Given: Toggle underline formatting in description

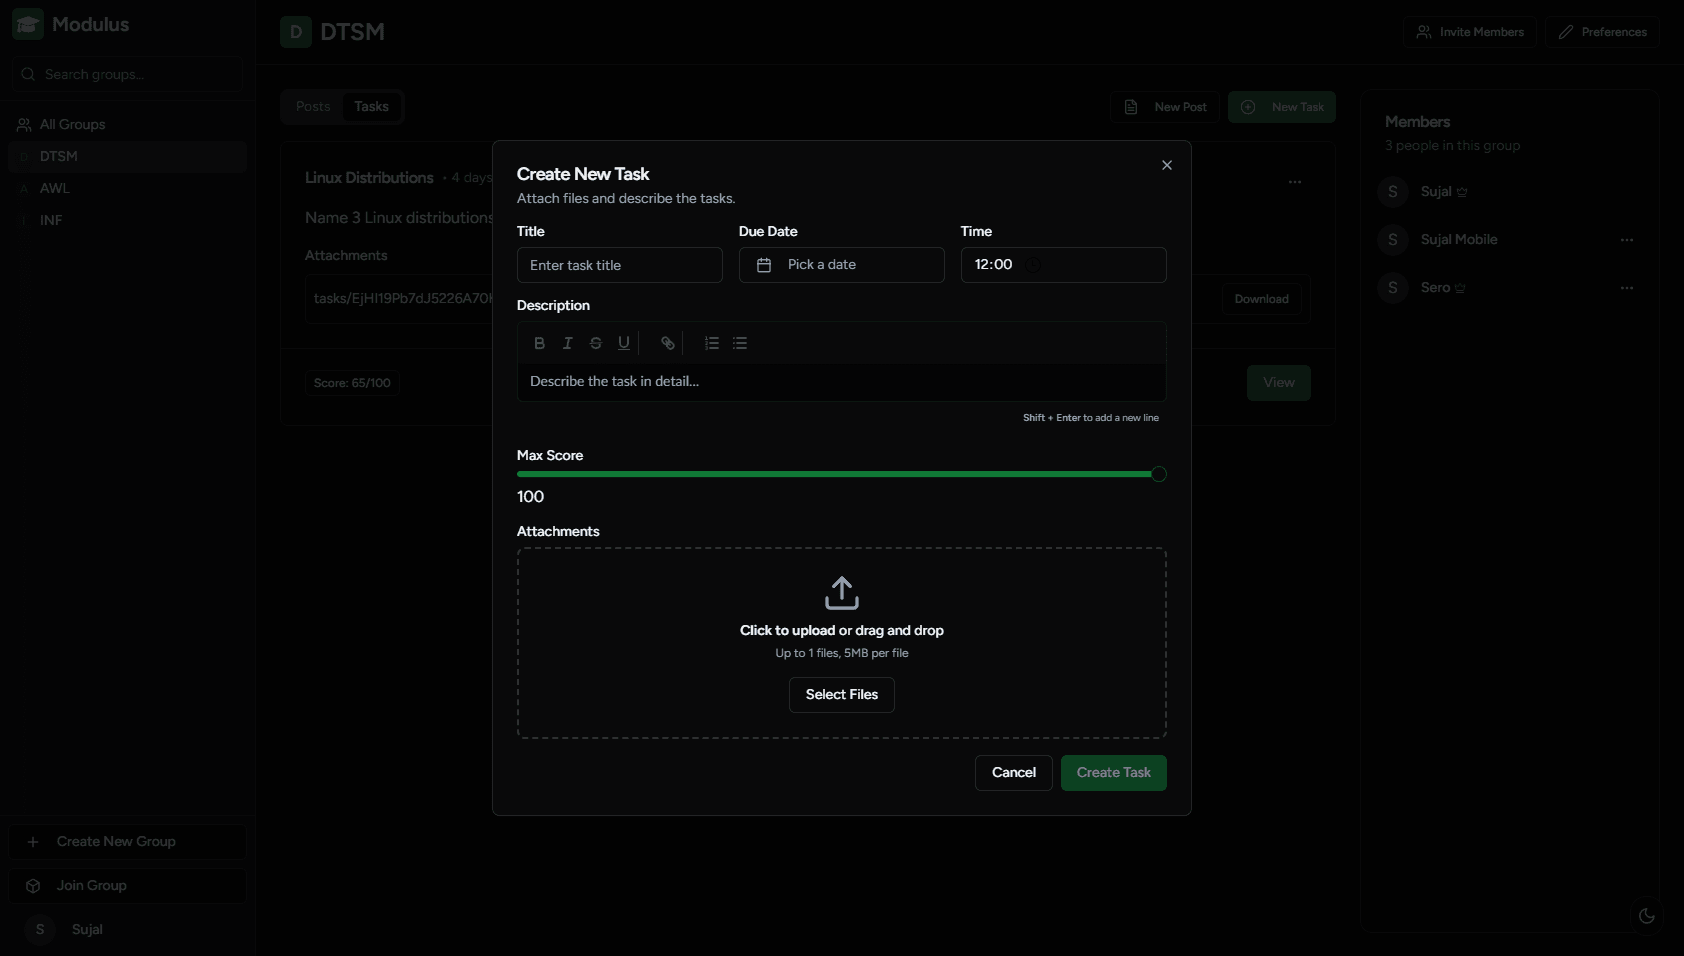Looking at the screenshot, I should [x=624, y=343].
